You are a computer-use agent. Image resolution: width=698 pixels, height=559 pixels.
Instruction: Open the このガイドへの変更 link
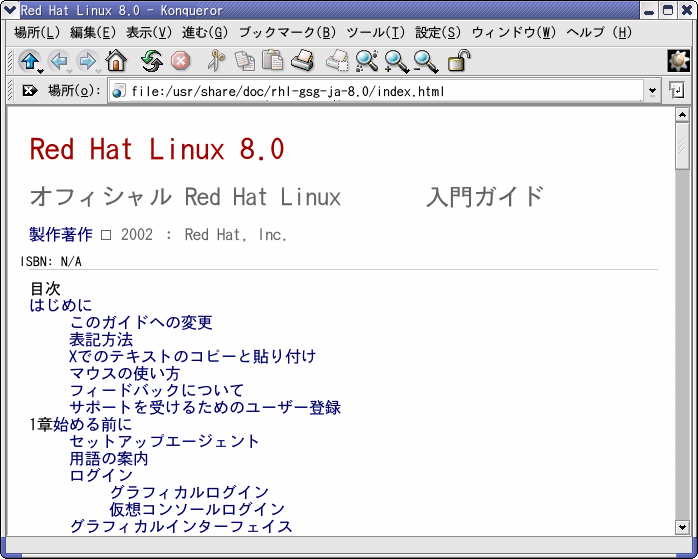(x=141, y=322)
